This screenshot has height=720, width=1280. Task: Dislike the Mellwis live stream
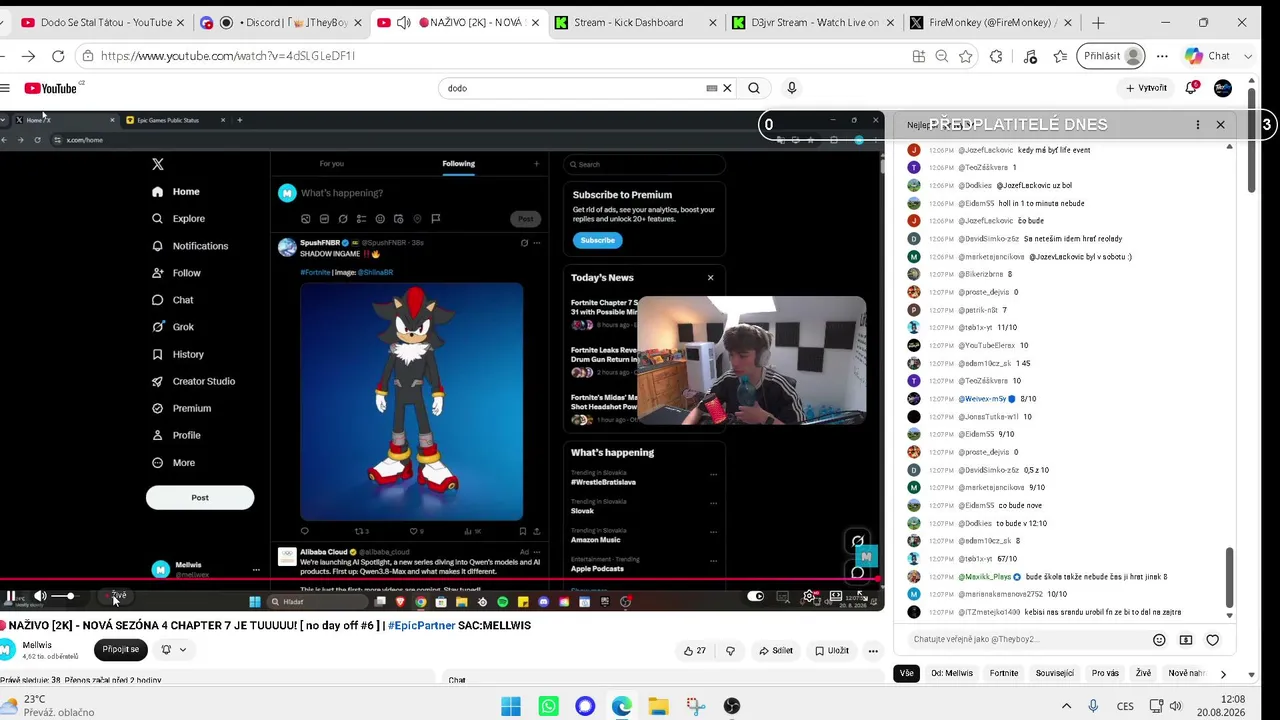click(730, 651)
